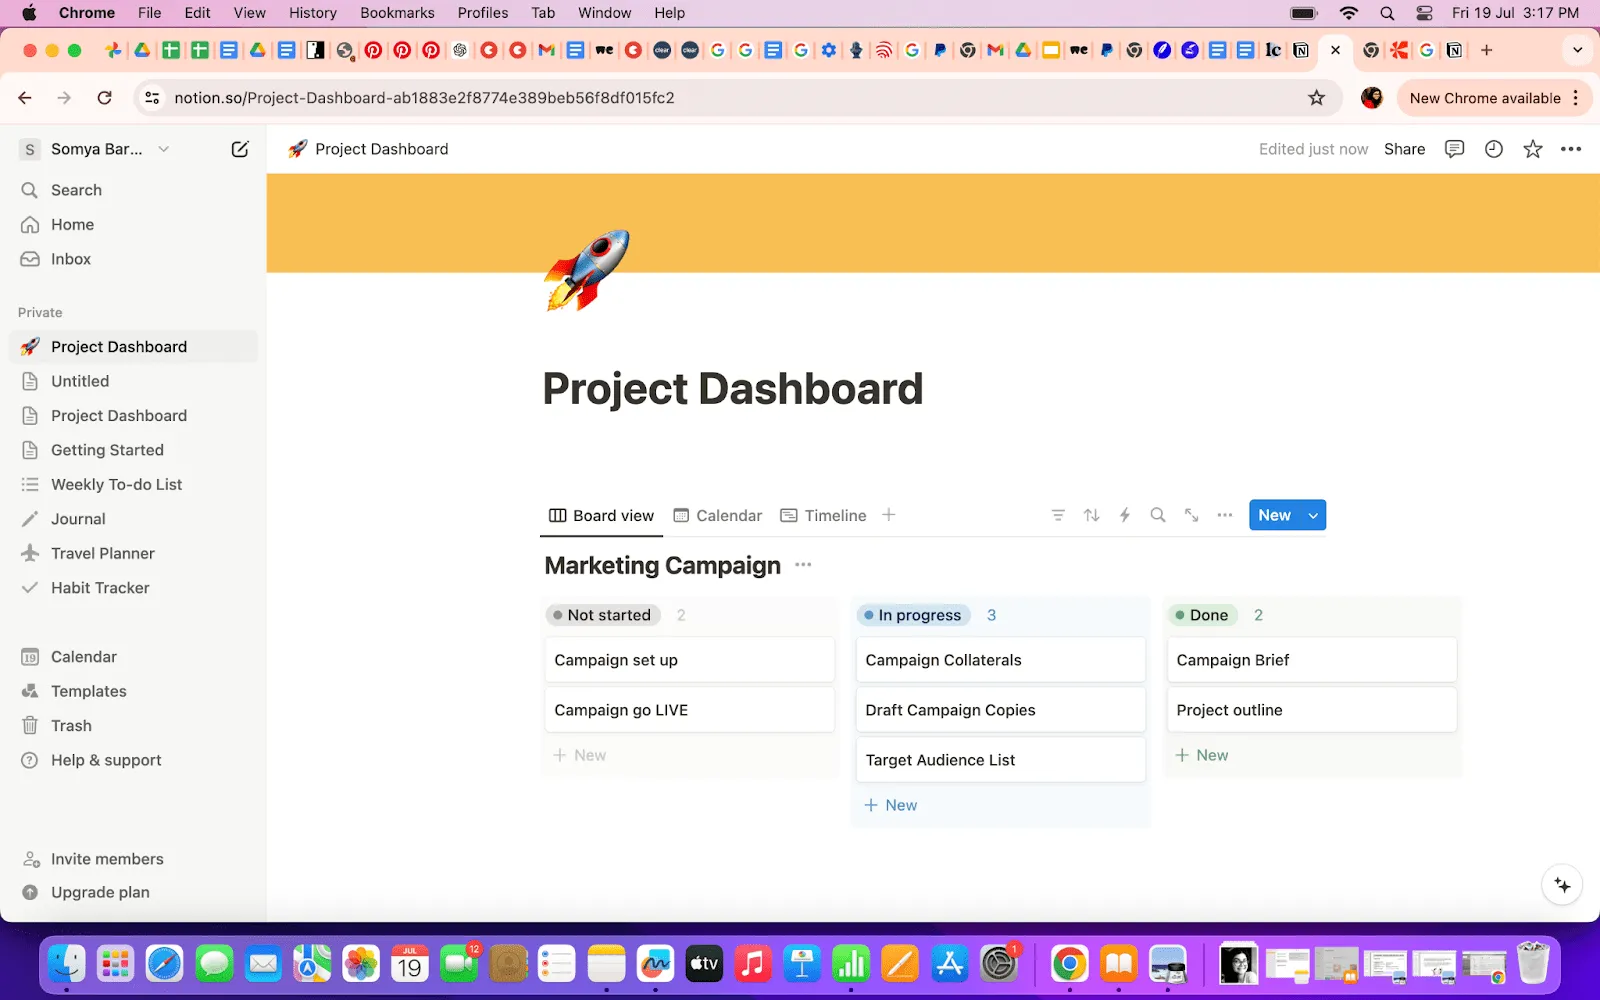Screen dimensions: 1600x1000
Task: Add new card under Done
Action: click(x=1202, y=755)
